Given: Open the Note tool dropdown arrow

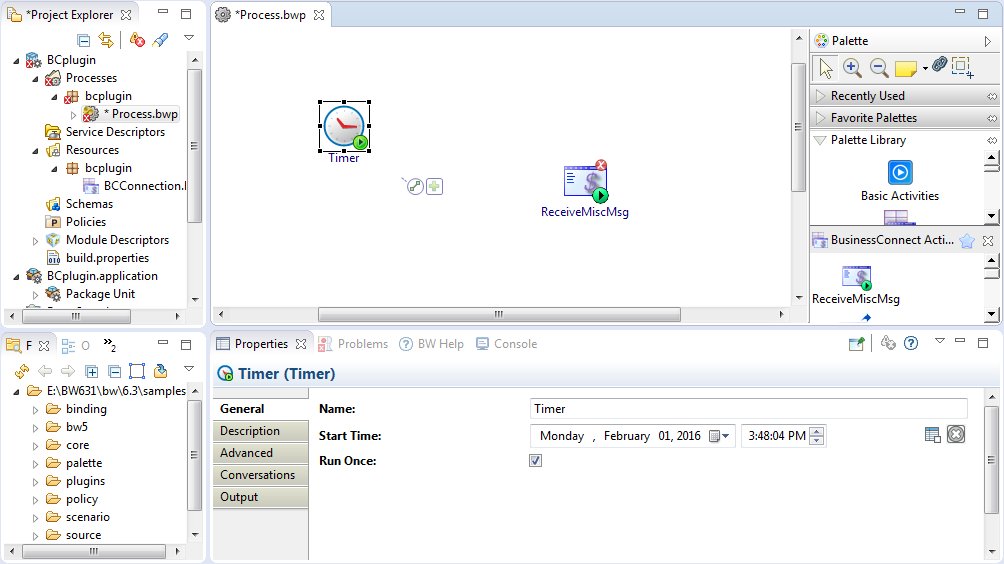Looking at the screenshot, I should click(925, 68).
